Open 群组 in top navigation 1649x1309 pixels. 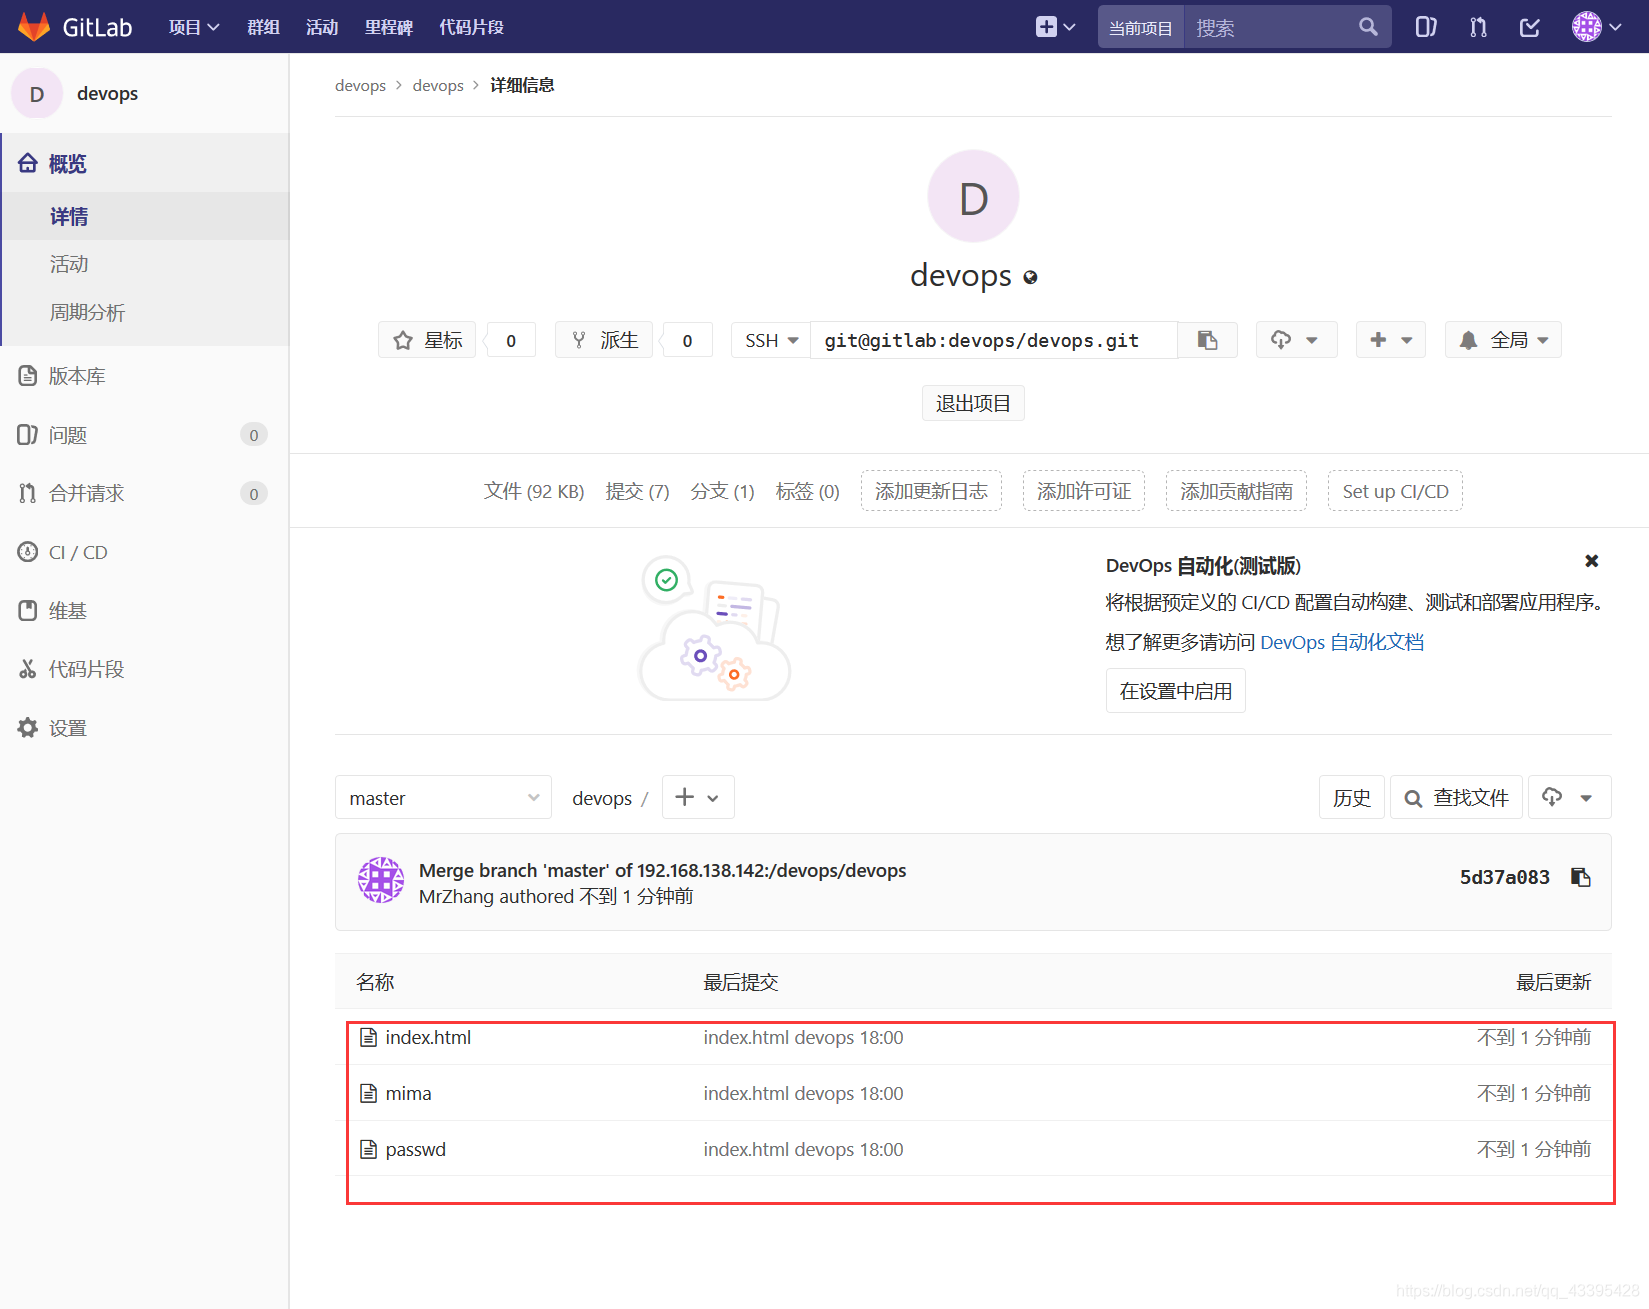(x=264, y=27)
